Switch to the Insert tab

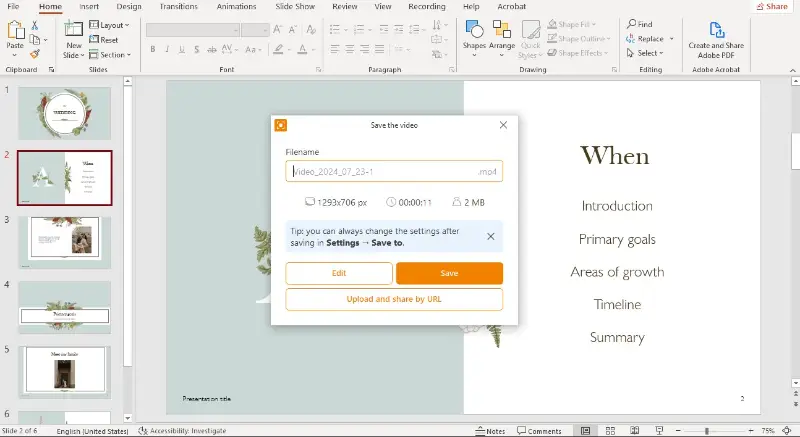[89, 7]
